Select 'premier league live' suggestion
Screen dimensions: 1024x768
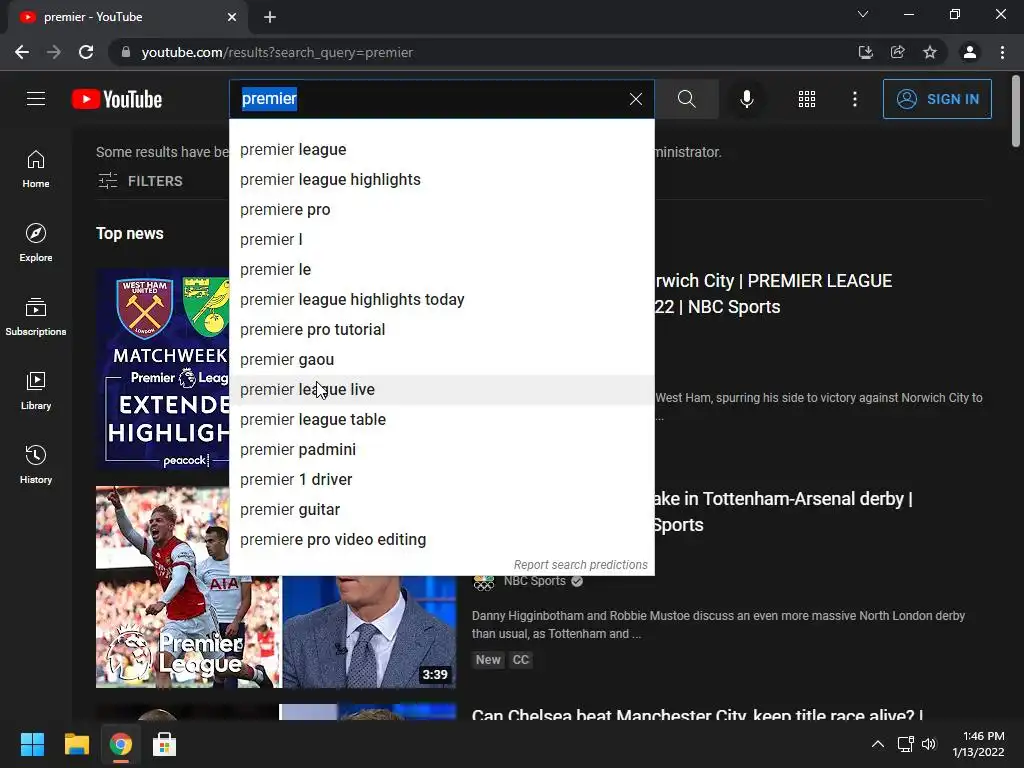441,390
